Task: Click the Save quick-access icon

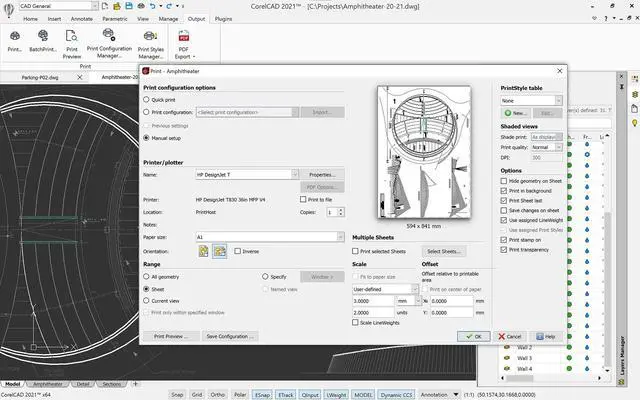Action: 129,6
